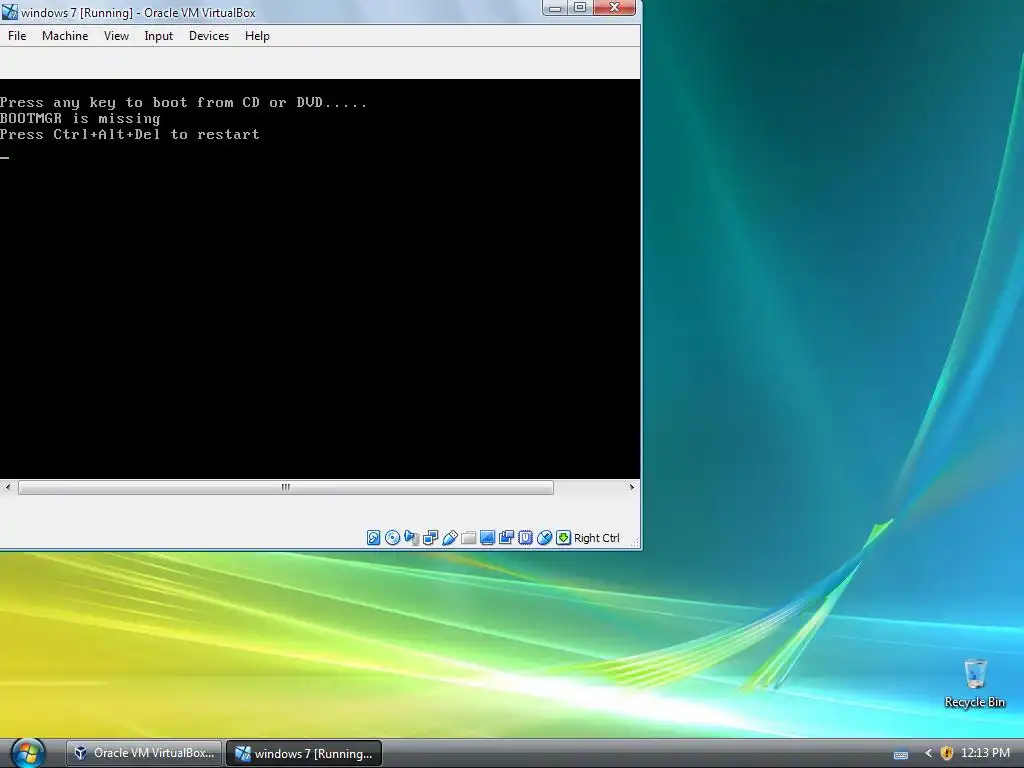The image size is (1024, 768).
Task: Click the mouse integration status icon
Action: [544, 537]
